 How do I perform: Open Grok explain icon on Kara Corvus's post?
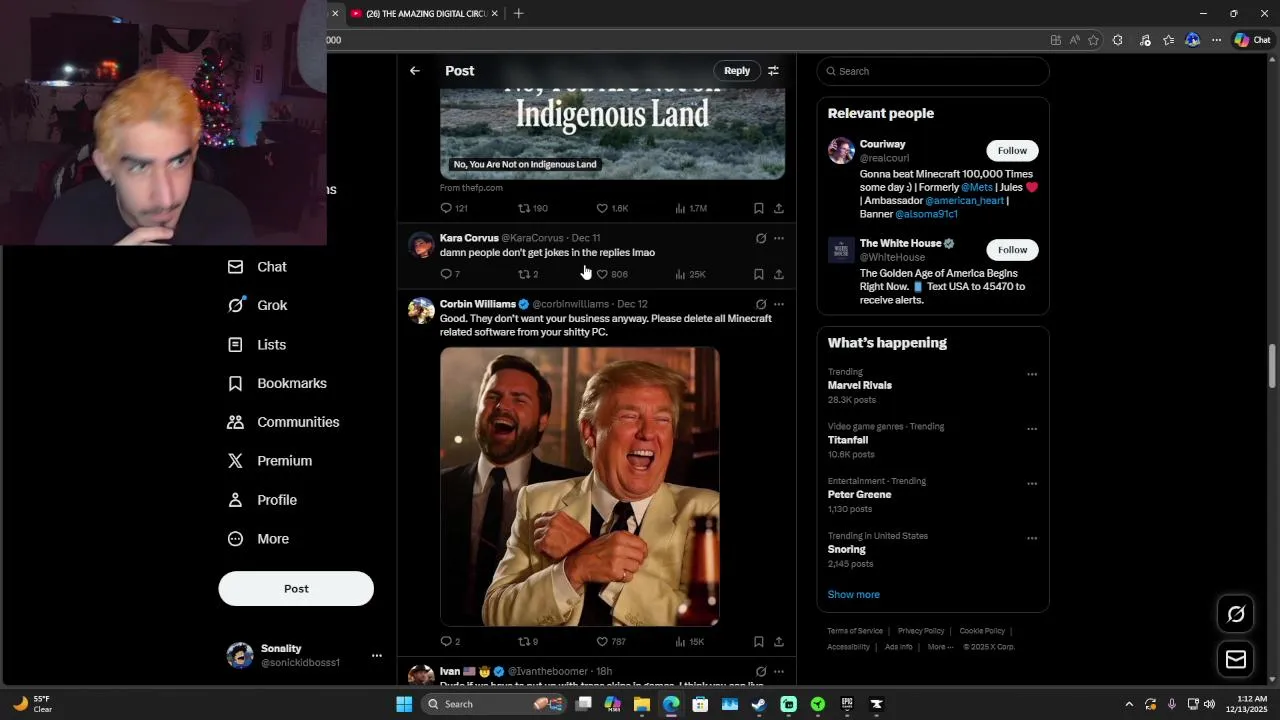[761, 238]
